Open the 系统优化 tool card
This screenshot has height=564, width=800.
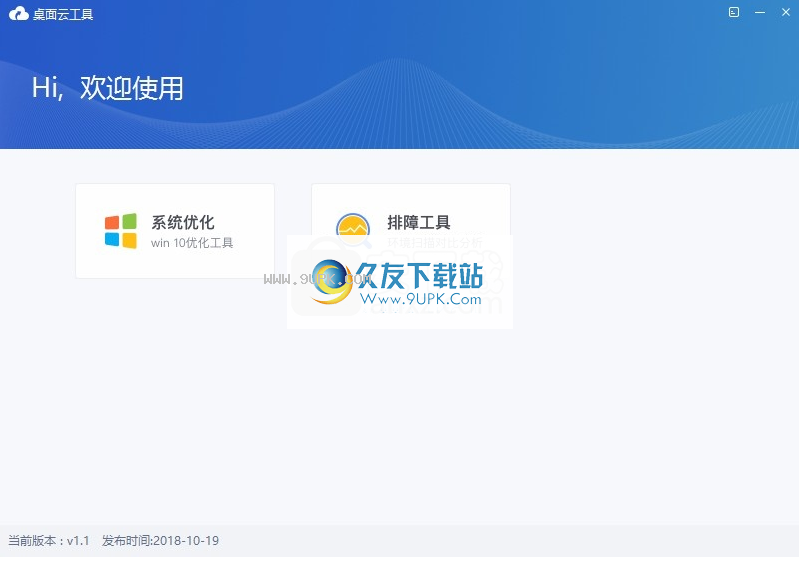175,231
